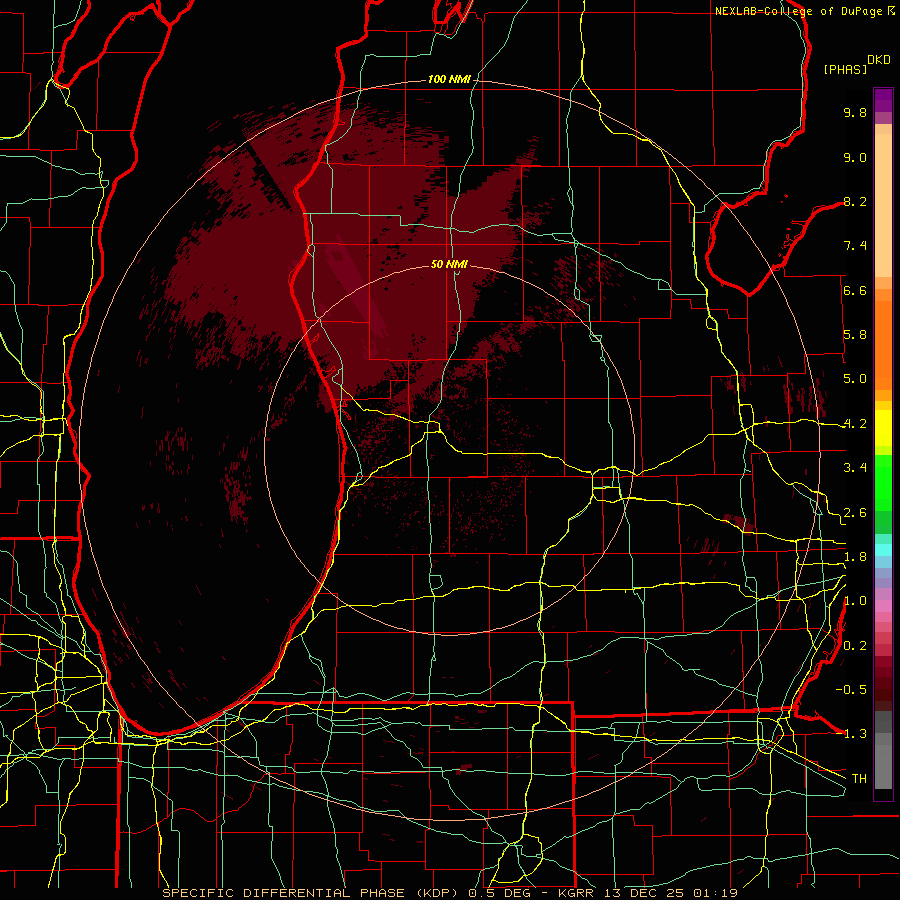
Task: Click the 9.8 value on the scale
Action: (855, 112)
